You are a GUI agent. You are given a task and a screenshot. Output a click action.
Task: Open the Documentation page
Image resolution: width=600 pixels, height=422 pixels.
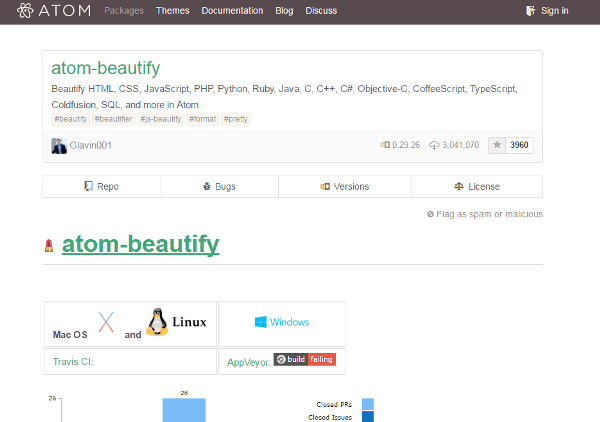[232, 11]
